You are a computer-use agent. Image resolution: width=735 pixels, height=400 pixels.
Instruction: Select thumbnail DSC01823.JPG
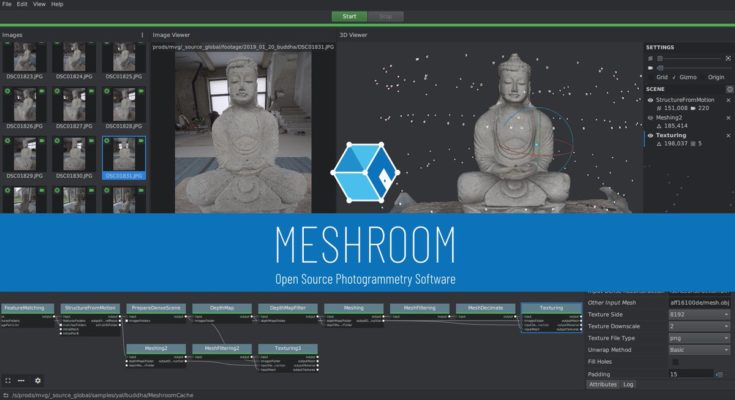[x=25, y=61]
